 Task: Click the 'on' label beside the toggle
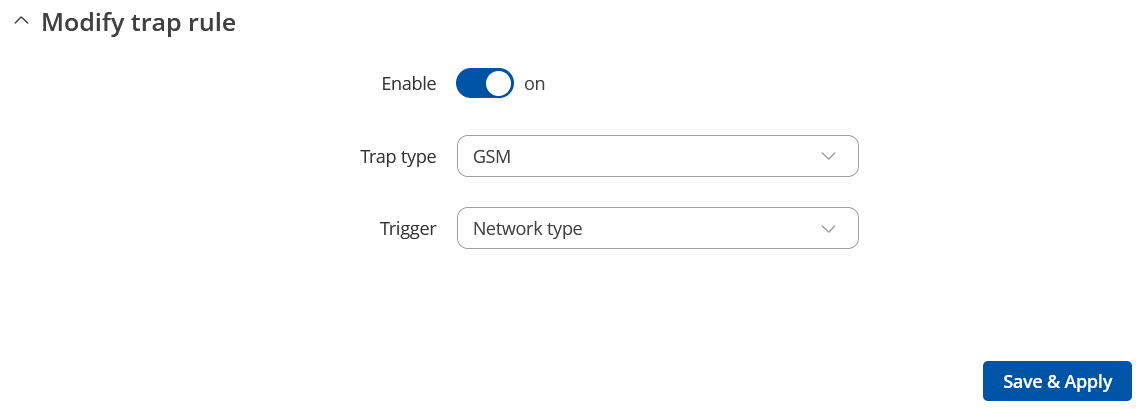535,84
